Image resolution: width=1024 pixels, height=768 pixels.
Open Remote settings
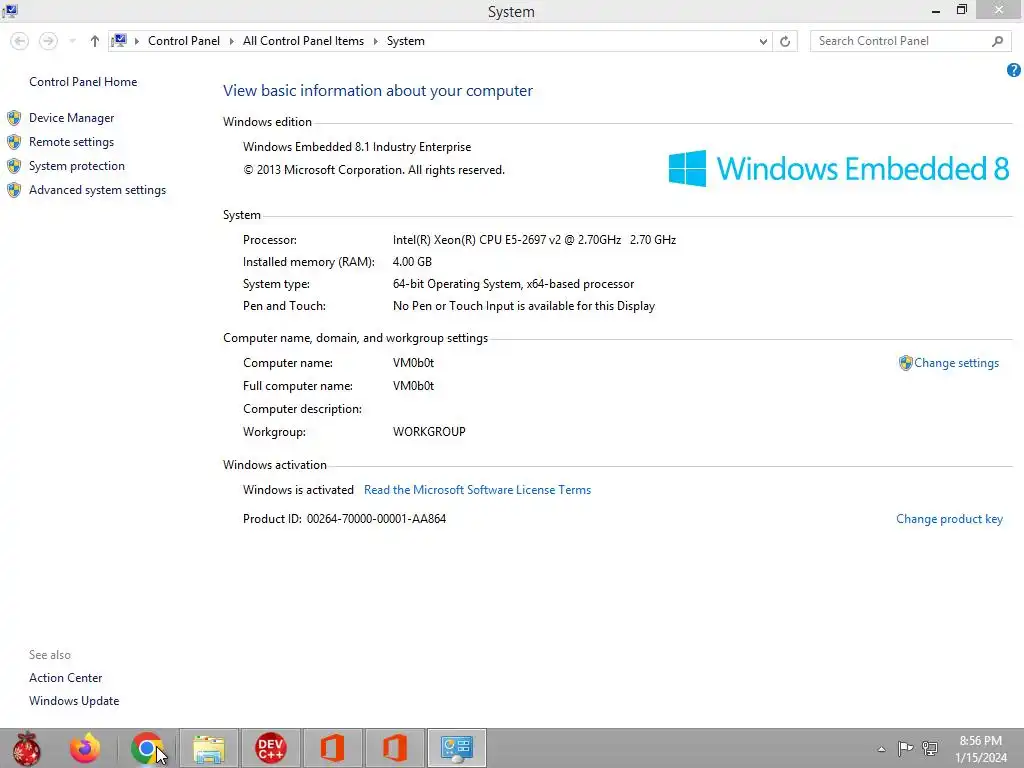pyautogui.click(x=71, y=142)
